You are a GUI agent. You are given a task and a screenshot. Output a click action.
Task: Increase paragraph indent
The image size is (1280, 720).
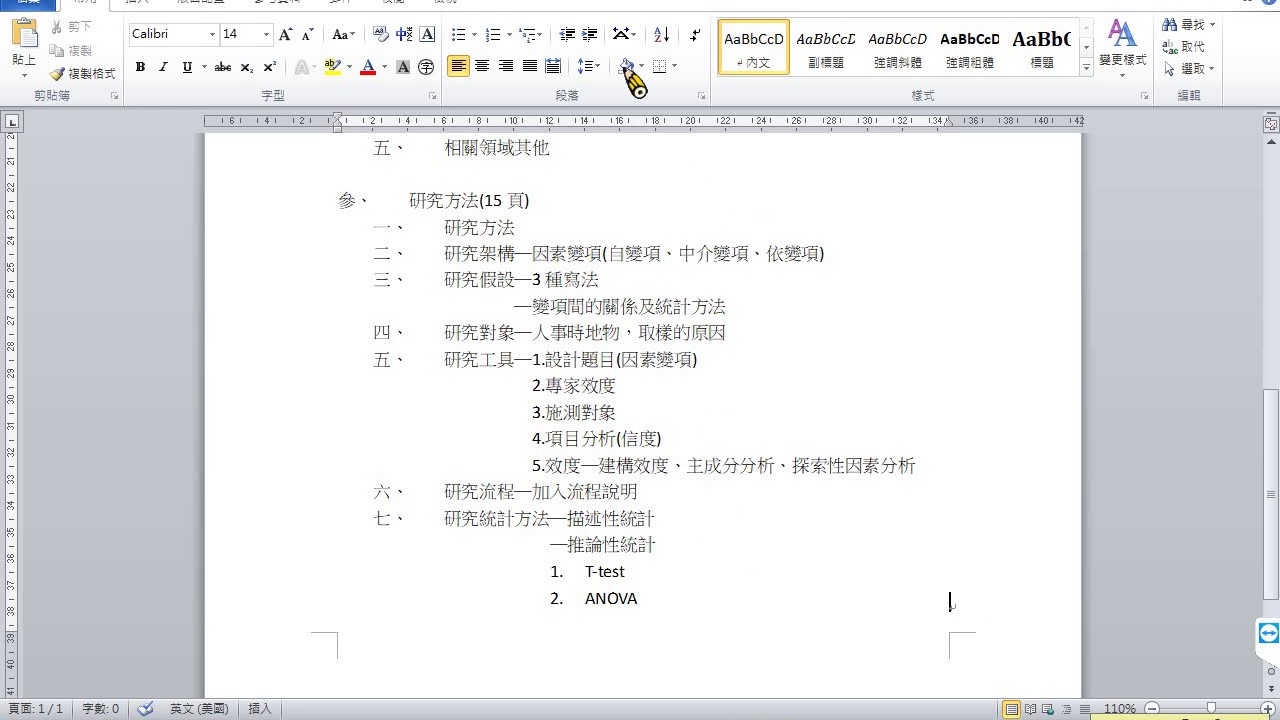click(x=590, y=34)
